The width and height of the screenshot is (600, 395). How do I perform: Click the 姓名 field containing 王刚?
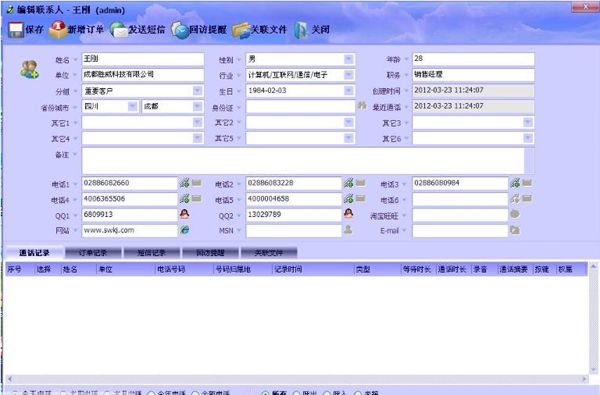(143, 59)
